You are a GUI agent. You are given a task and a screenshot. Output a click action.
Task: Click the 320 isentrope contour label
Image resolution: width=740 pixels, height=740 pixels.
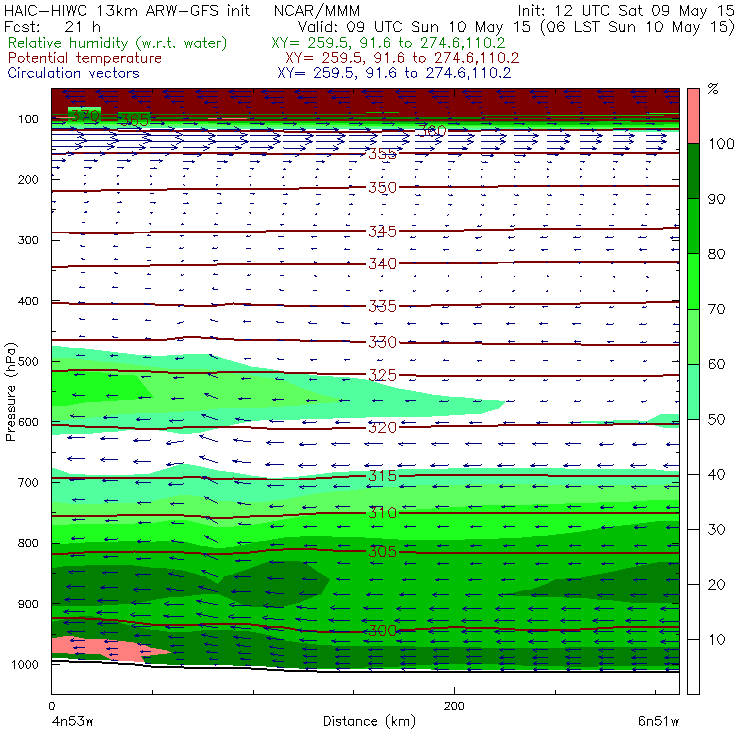[x=382, y=427]
